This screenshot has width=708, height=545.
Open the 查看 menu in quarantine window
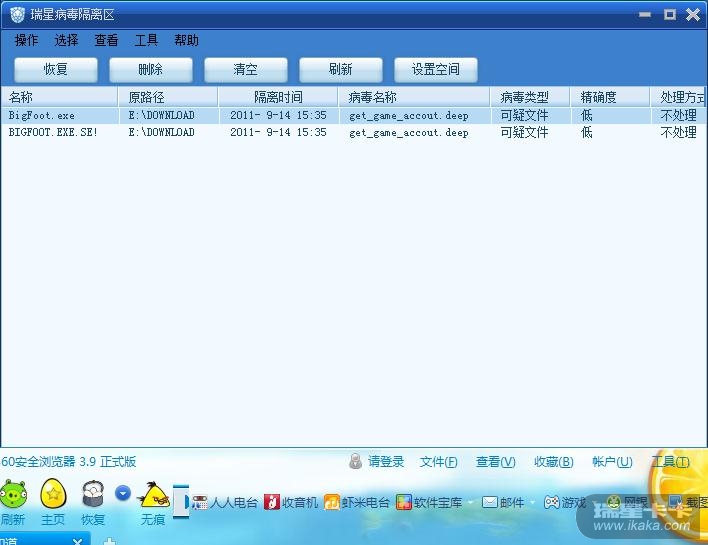[x=107, y=41]
